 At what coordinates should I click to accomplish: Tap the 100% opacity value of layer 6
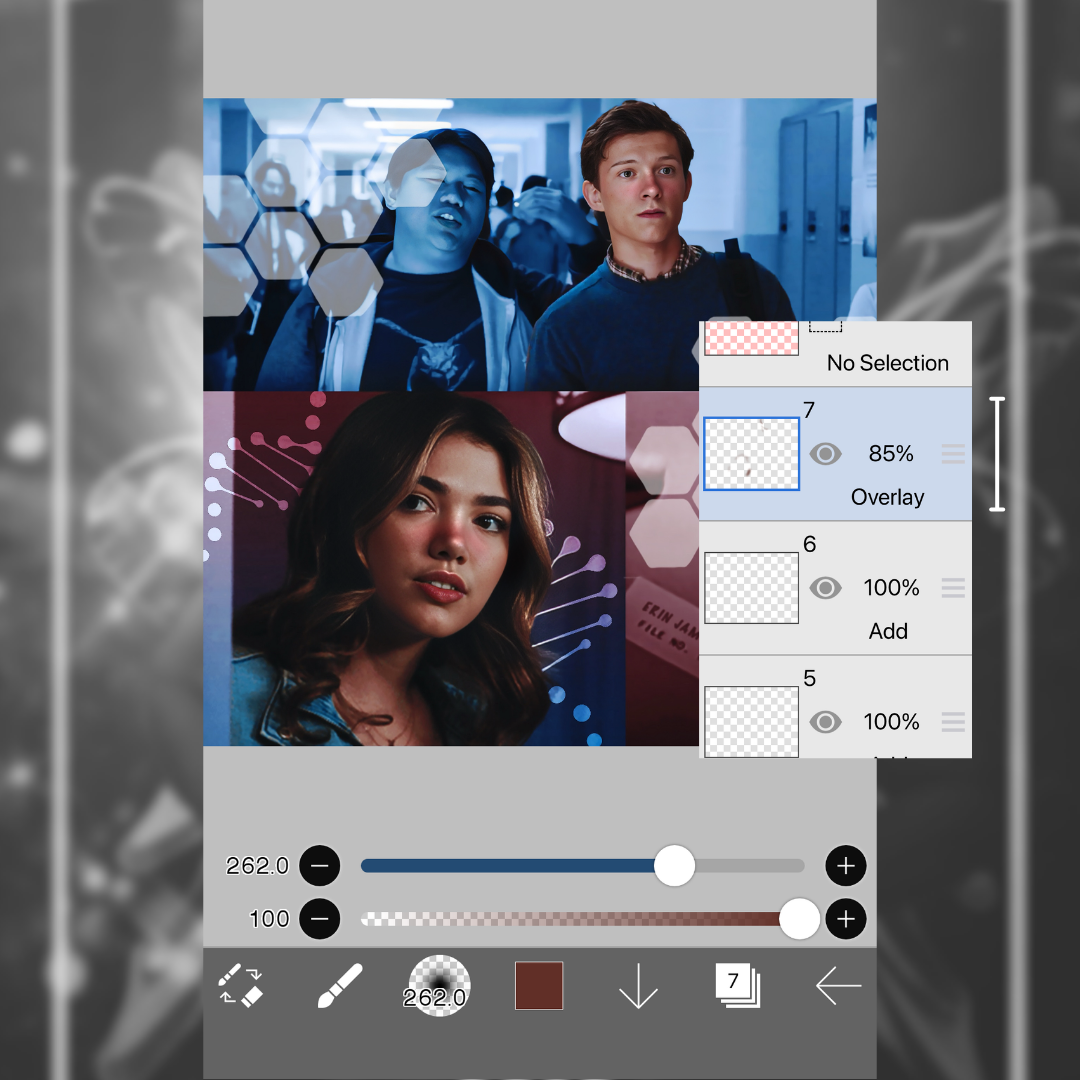coord(891,588)
